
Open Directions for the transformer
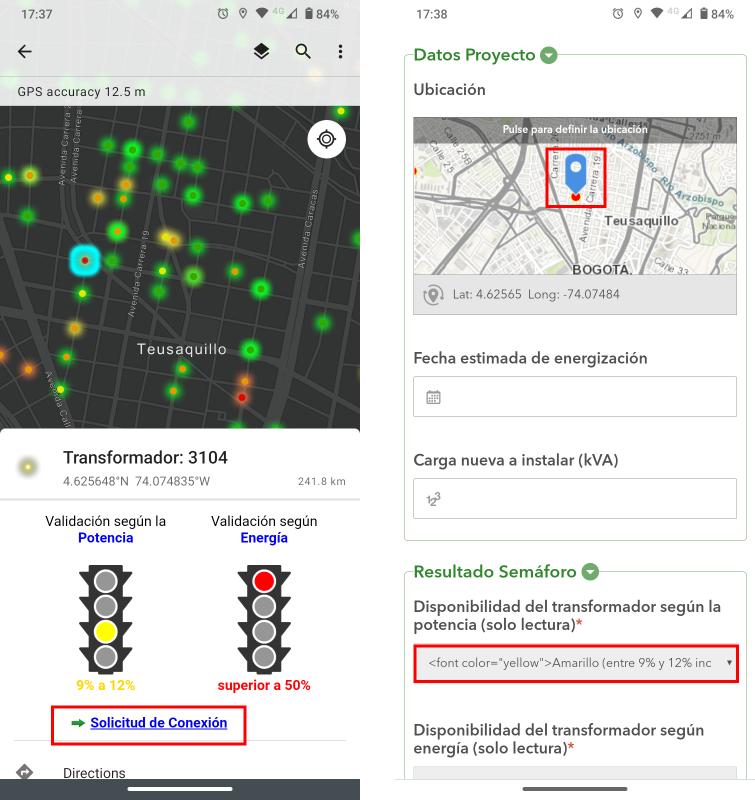click(x=94, y=773)
